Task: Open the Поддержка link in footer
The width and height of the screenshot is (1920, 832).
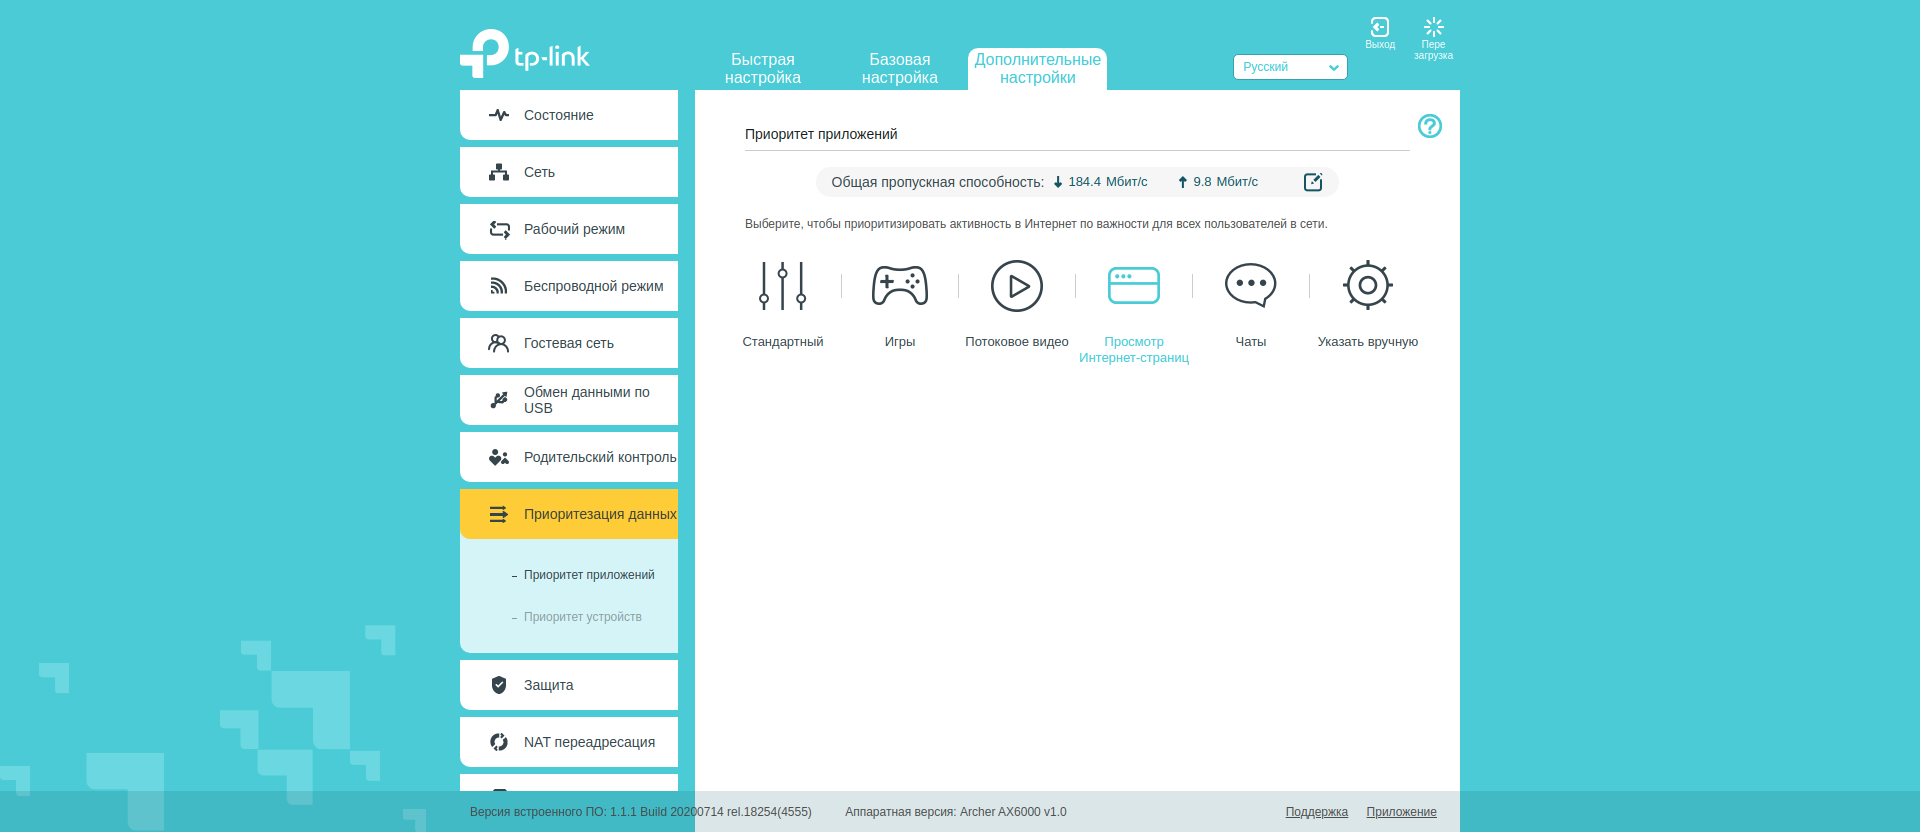Action: (1316, 812)
